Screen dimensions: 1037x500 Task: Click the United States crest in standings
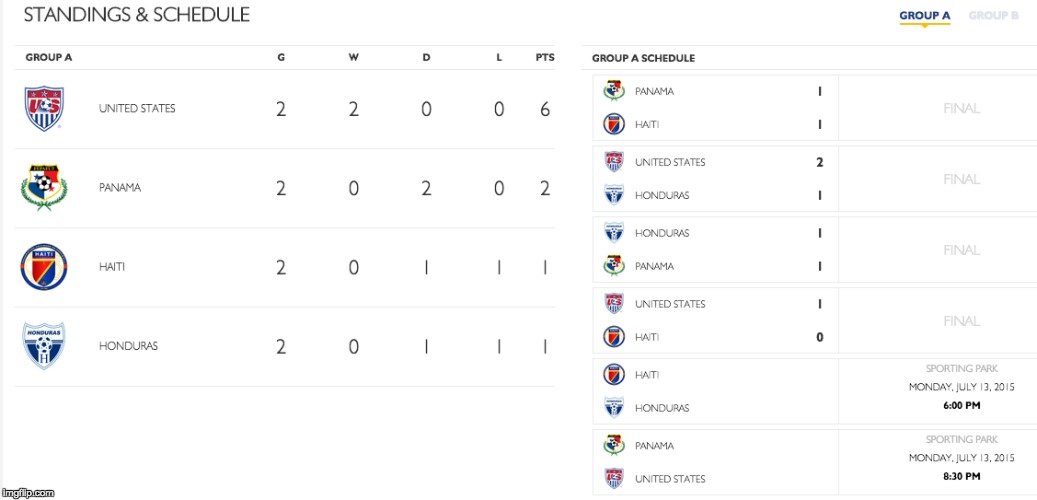tap(44, 108)
